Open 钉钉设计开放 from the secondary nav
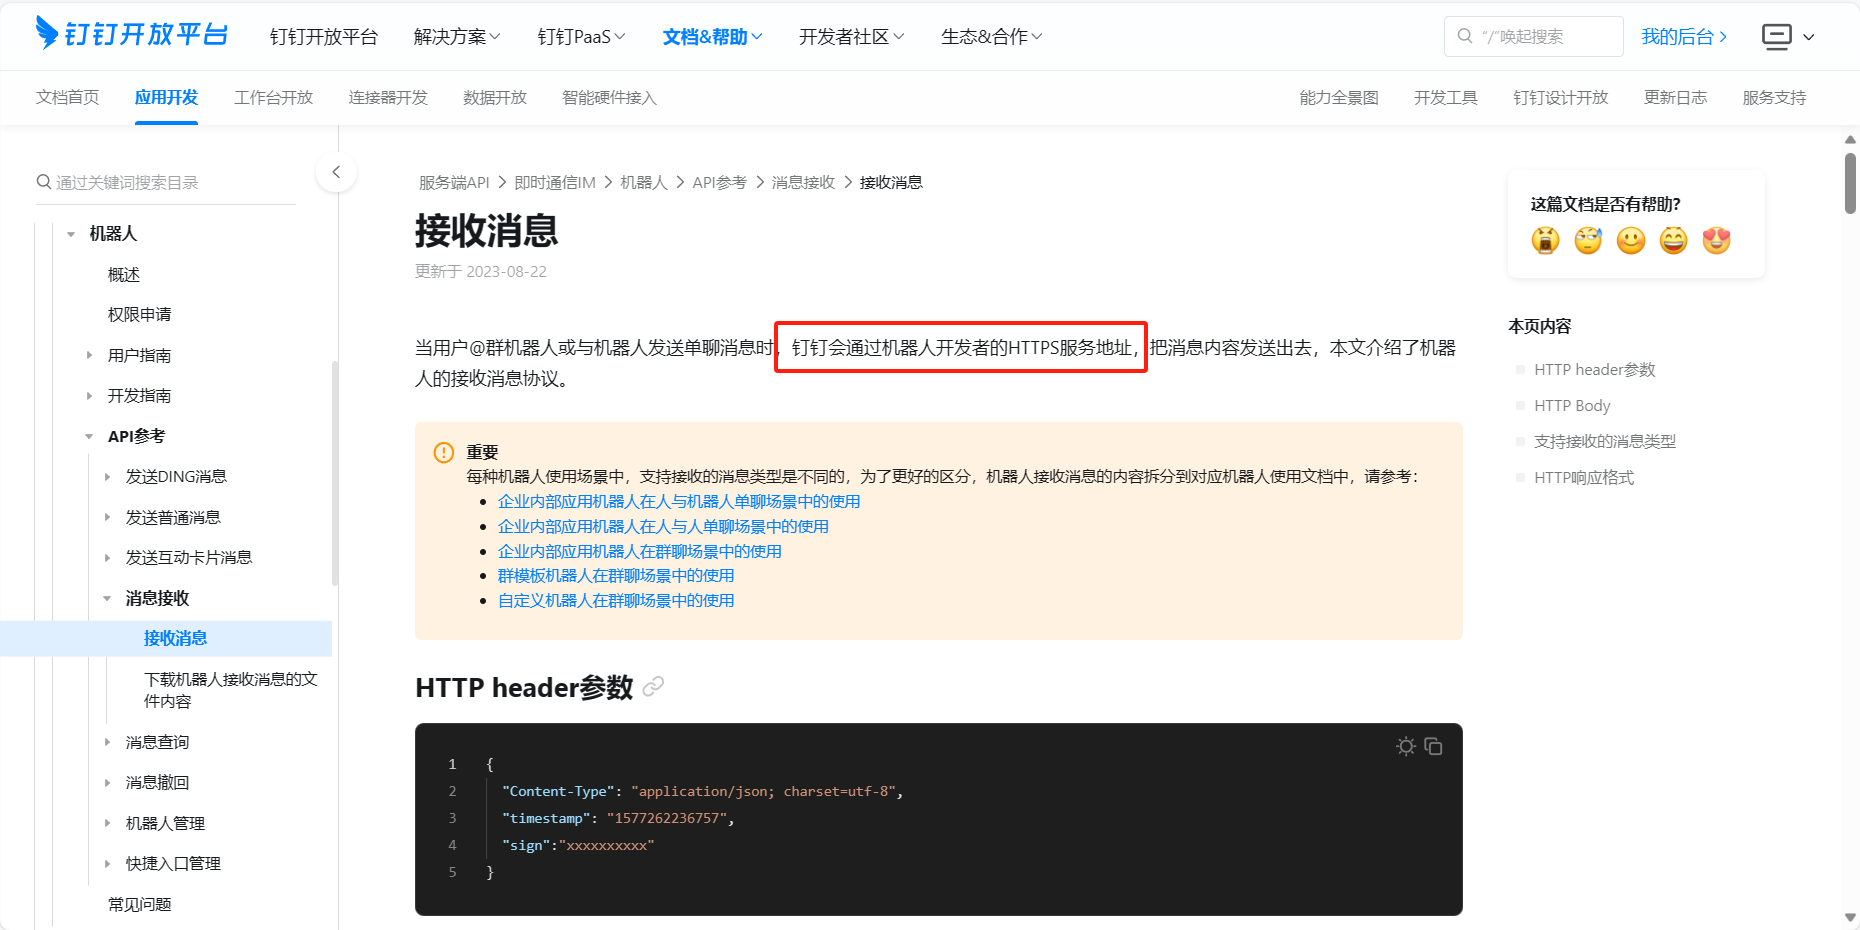The height and width of the screenshot is (930, 1860). (1561, 97)
